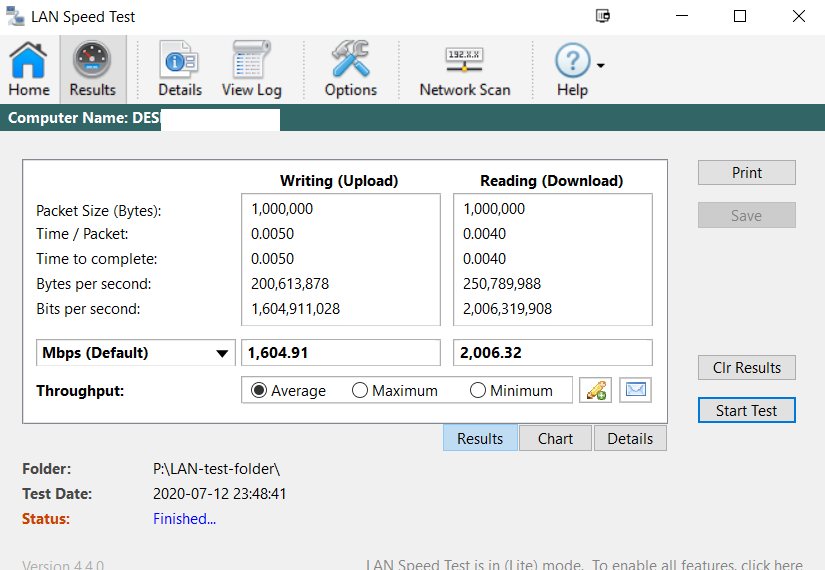Image resolution: width=825 pixels, height=570 pixels.
Task: Click upload bytes per second 200,613,878
Action: point(290,284)
